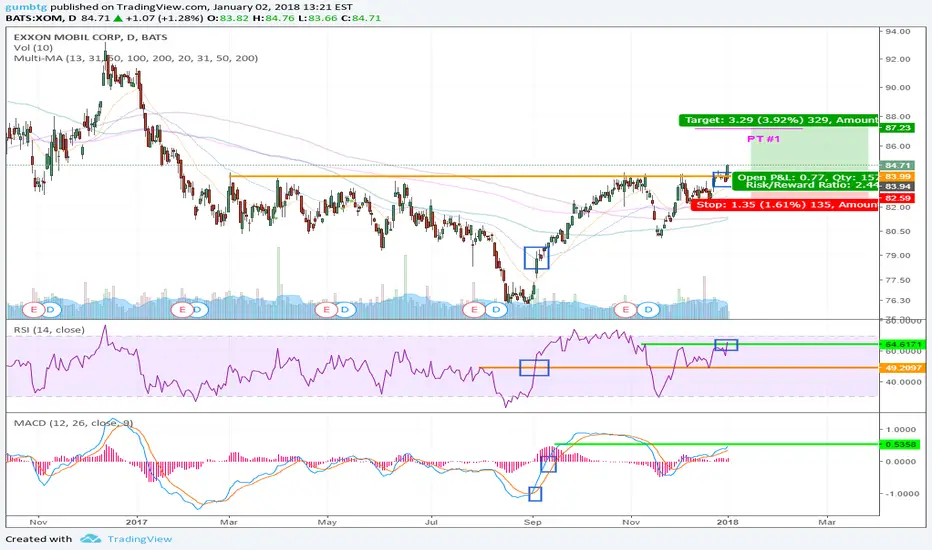932x550 pixels.
Task: Click the 0.0000 MACD axis label
Action: [x=901, y=461]
